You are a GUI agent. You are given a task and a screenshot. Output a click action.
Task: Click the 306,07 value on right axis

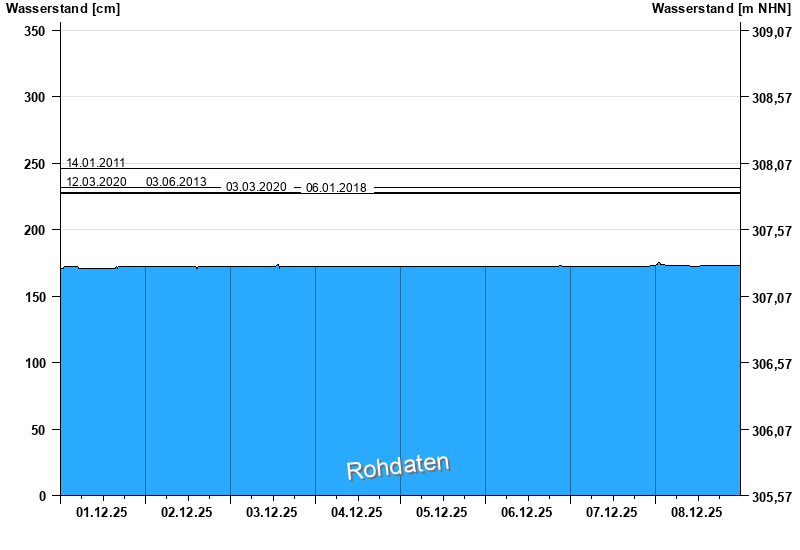click(772, 431)
